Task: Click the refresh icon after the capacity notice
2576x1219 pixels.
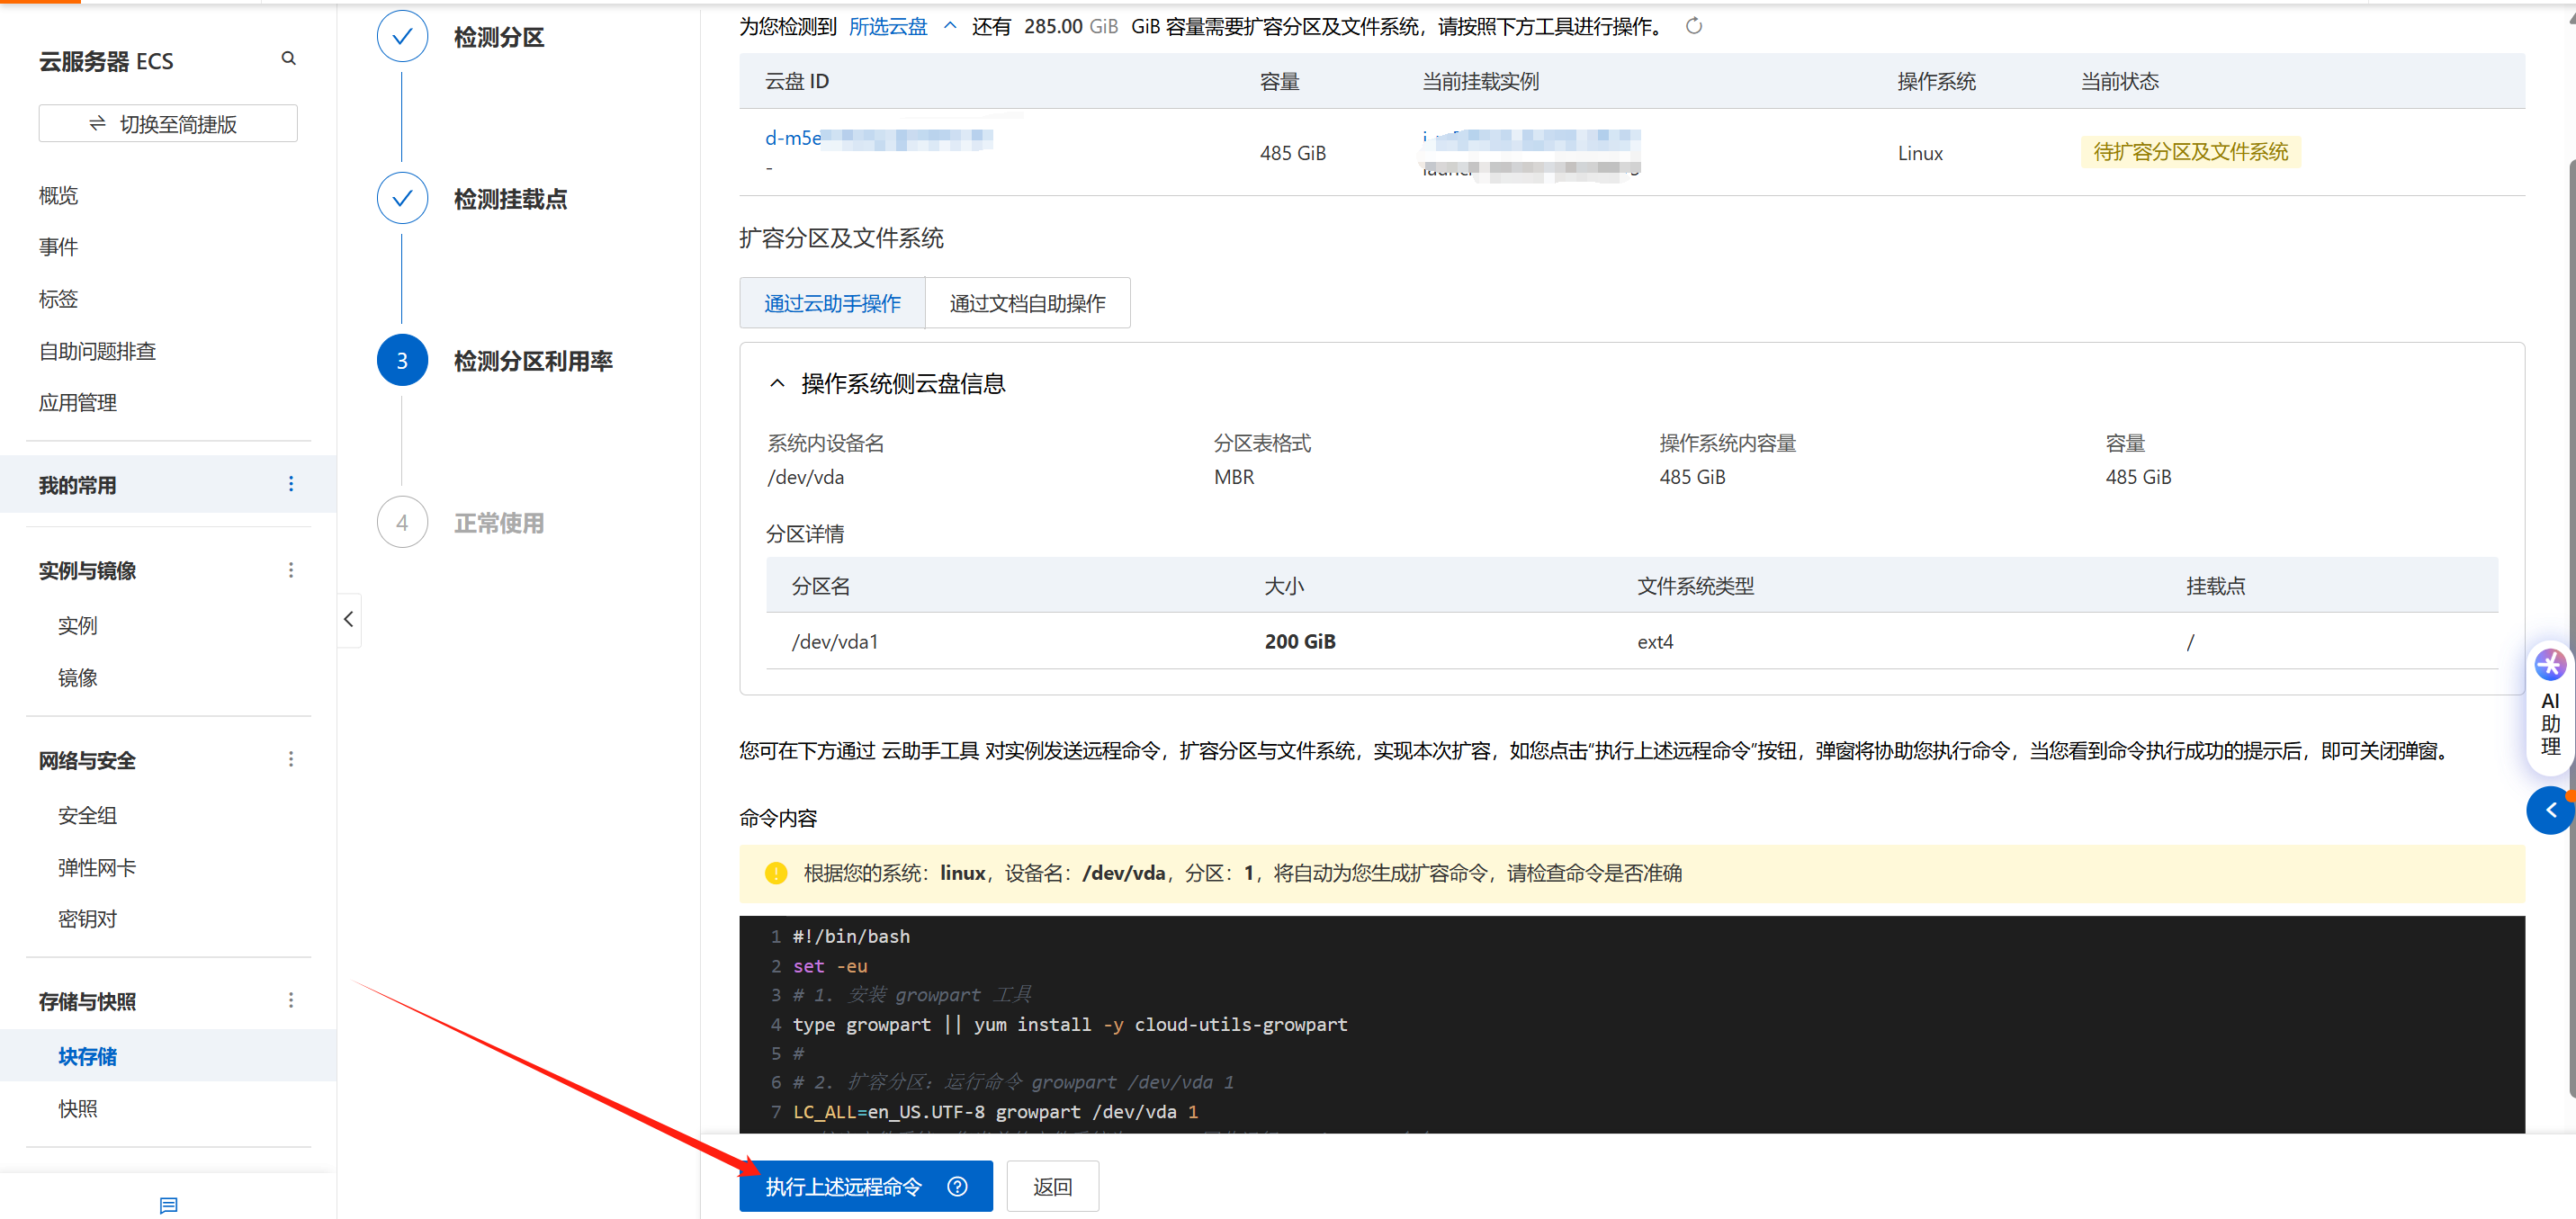Action: pos(1693,26)
